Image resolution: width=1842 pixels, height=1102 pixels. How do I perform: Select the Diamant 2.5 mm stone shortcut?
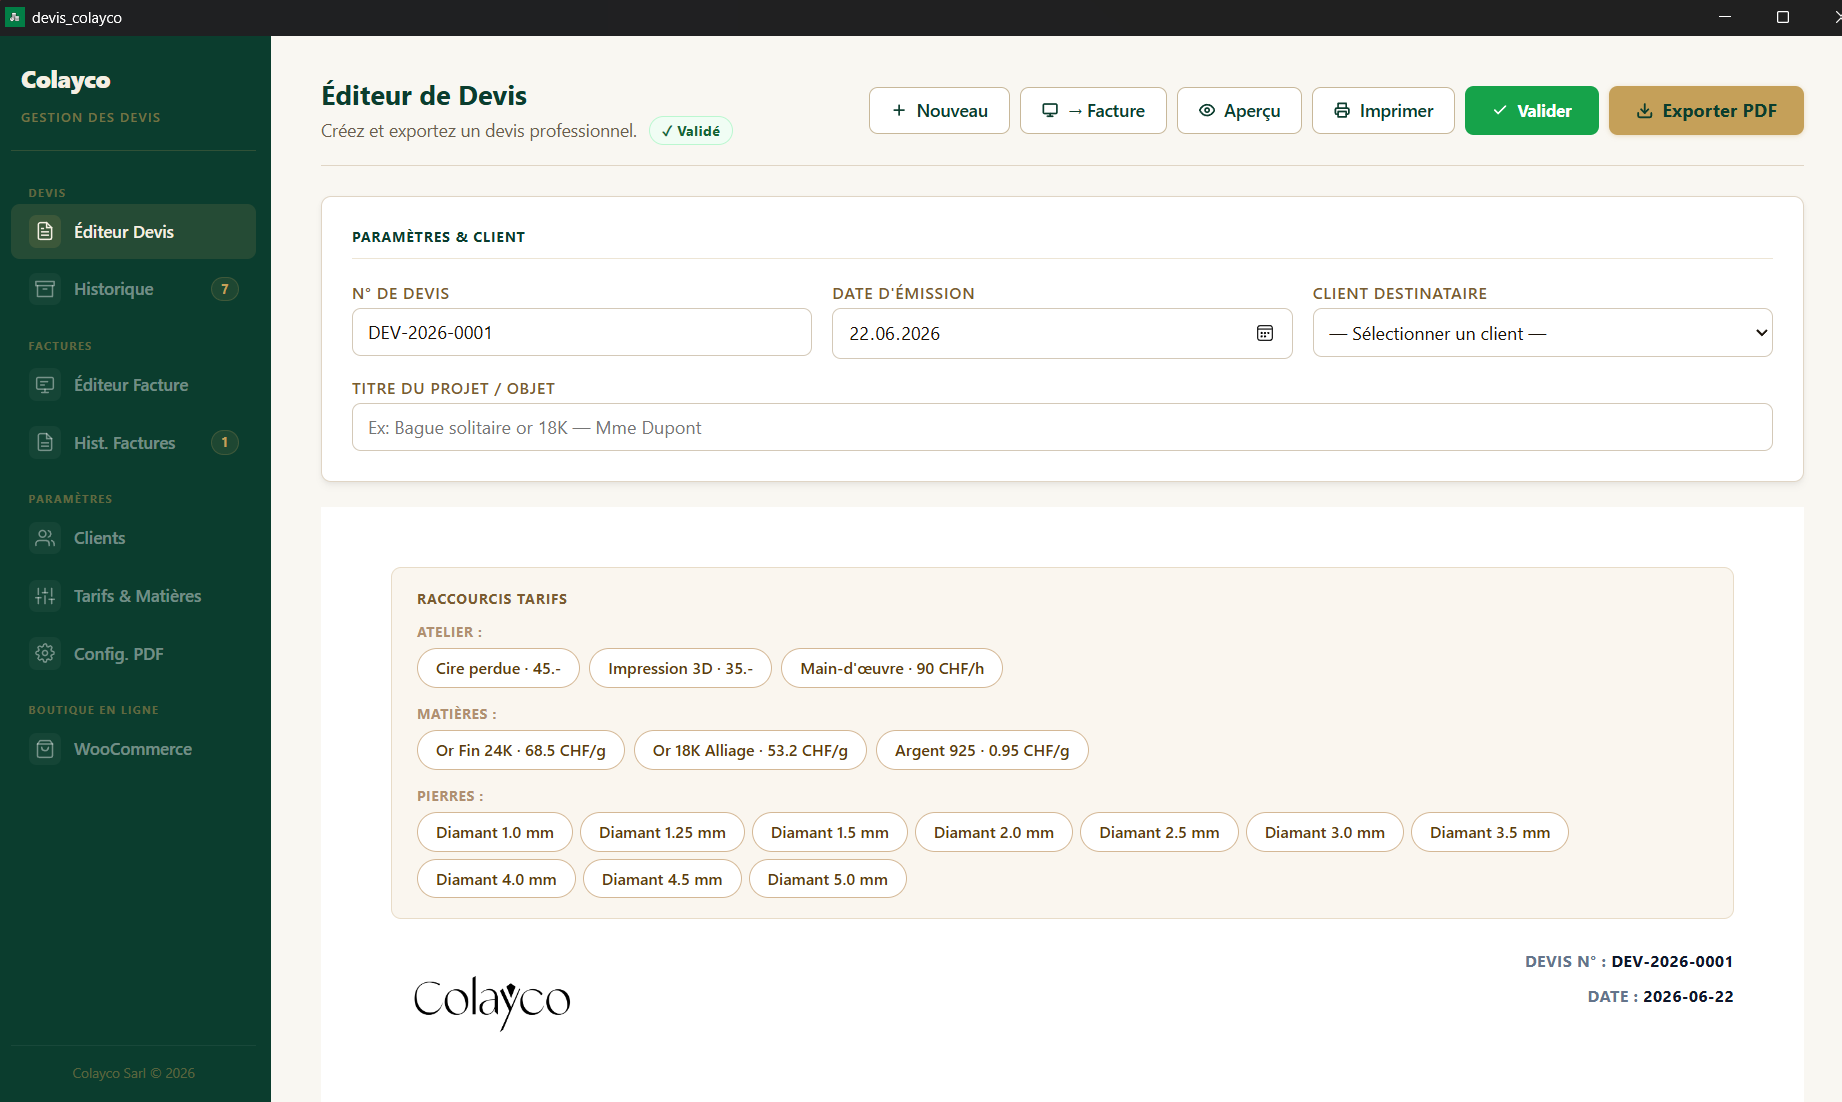pyautogui.click(x=1159, y=832)
